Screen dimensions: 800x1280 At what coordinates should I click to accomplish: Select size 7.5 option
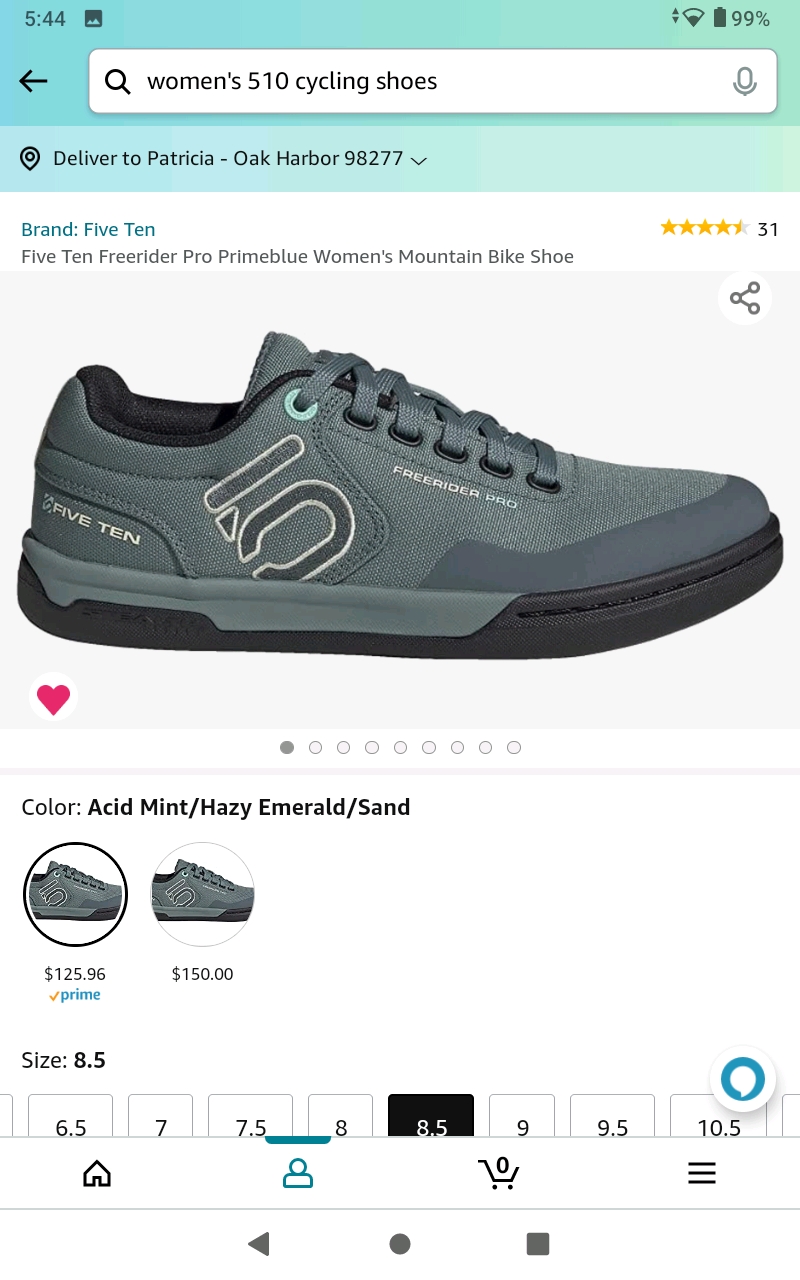click(x=250, y=1118)
